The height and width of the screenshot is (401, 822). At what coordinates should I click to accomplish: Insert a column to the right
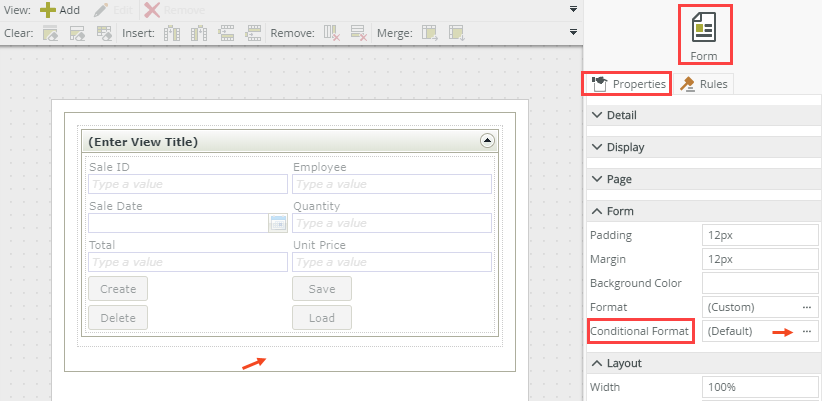199,34
